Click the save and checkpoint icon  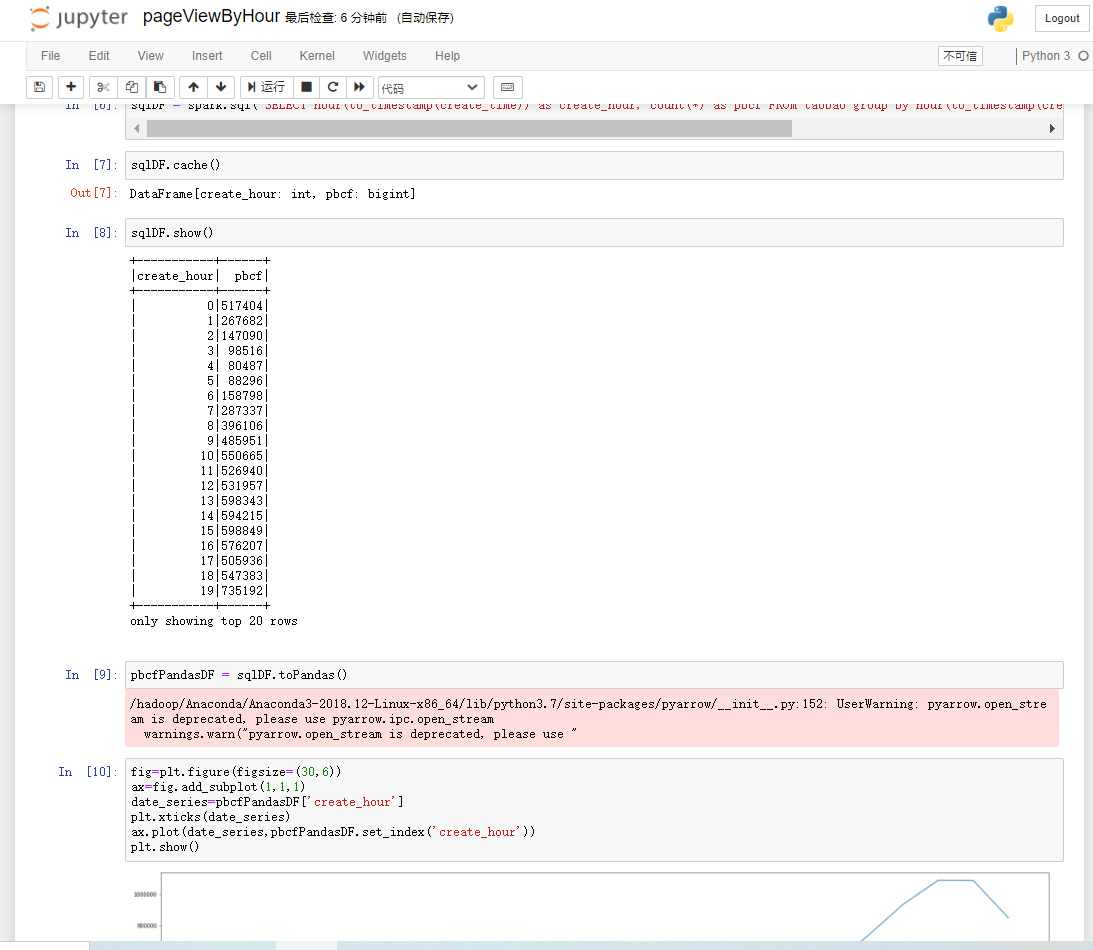(x=40, y=87)
